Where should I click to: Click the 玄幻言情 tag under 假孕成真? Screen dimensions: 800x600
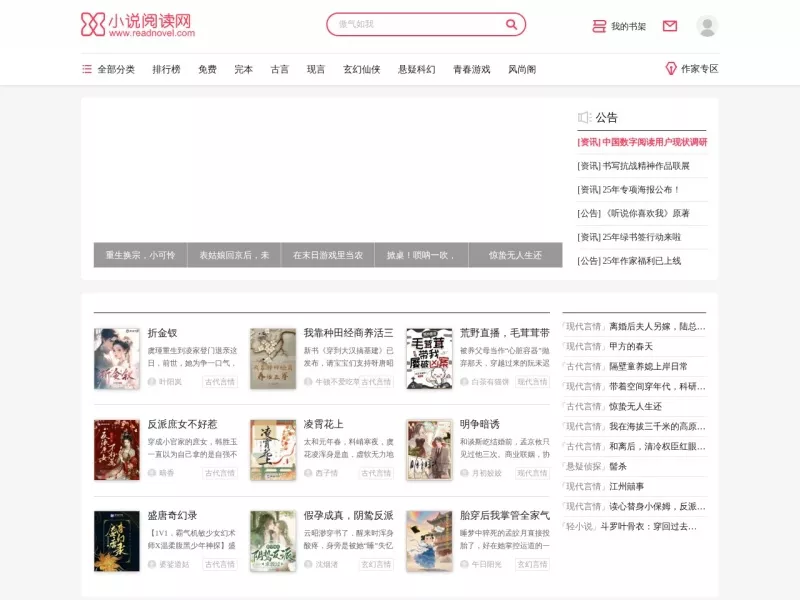[x=376, y=564]
